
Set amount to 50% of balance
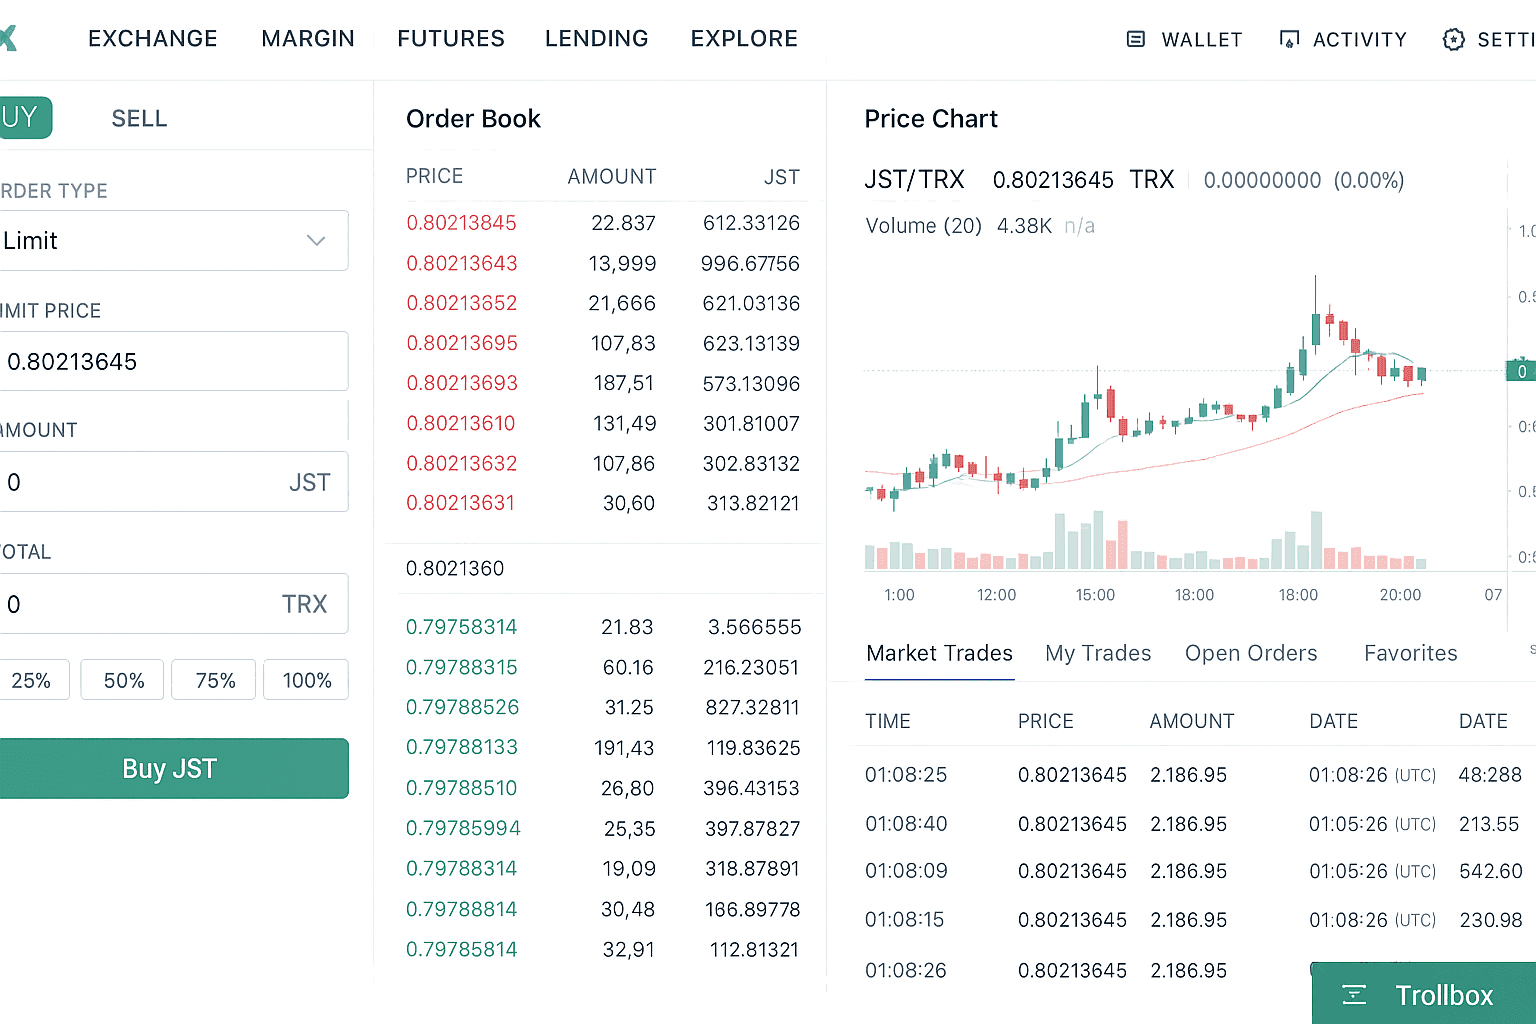click(123, 680)
